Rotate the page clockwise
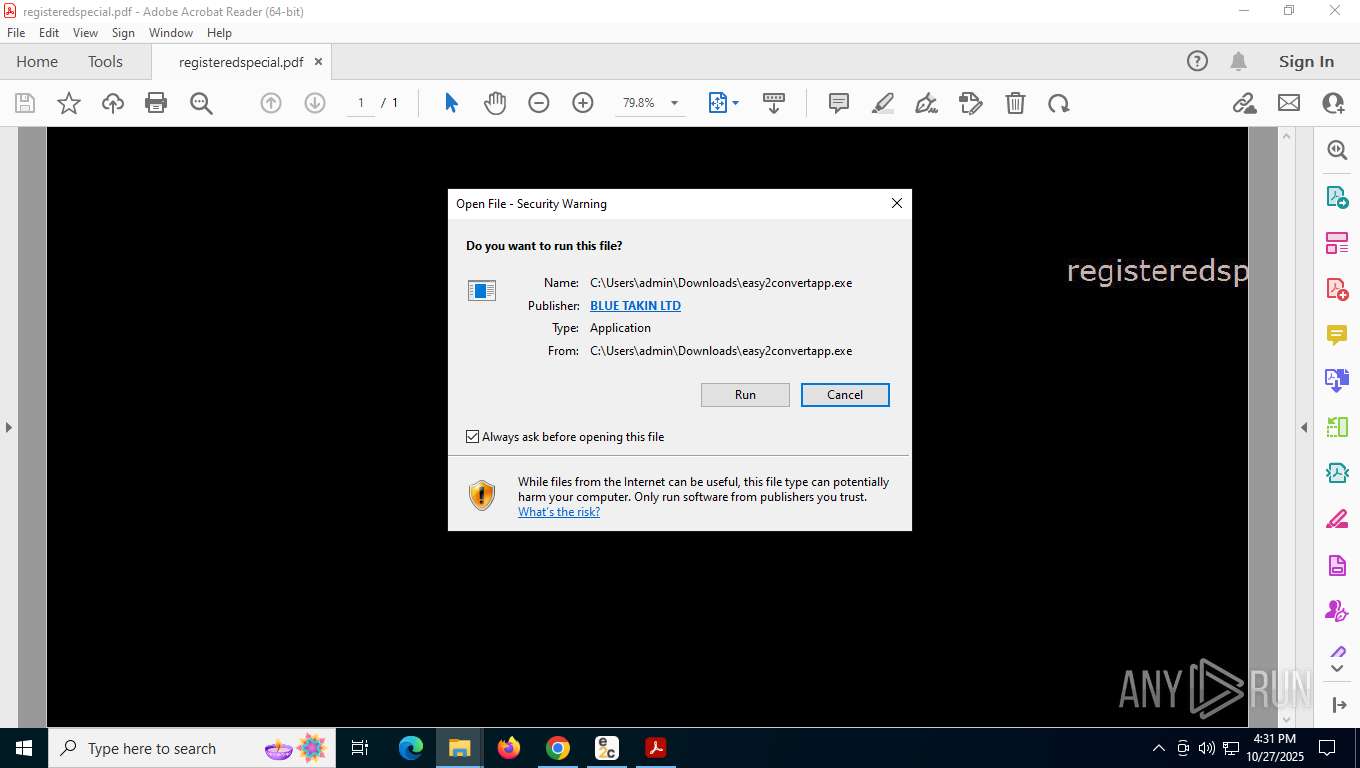This screenshot has width=1360, height=768. pos(1059,103)
